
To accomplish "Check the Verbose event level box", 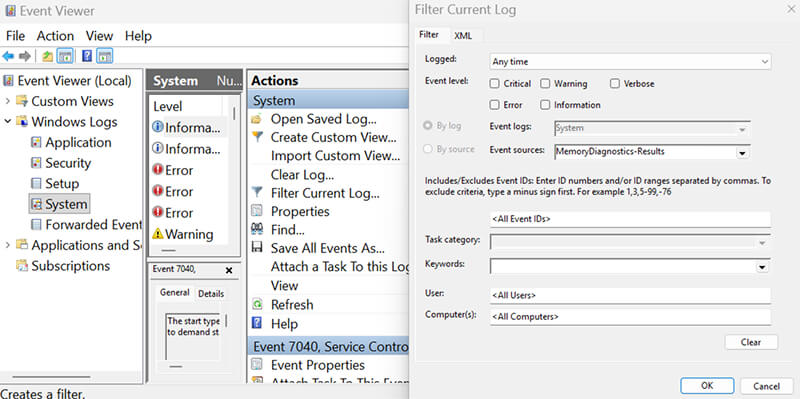I will [x=615, y=84].
